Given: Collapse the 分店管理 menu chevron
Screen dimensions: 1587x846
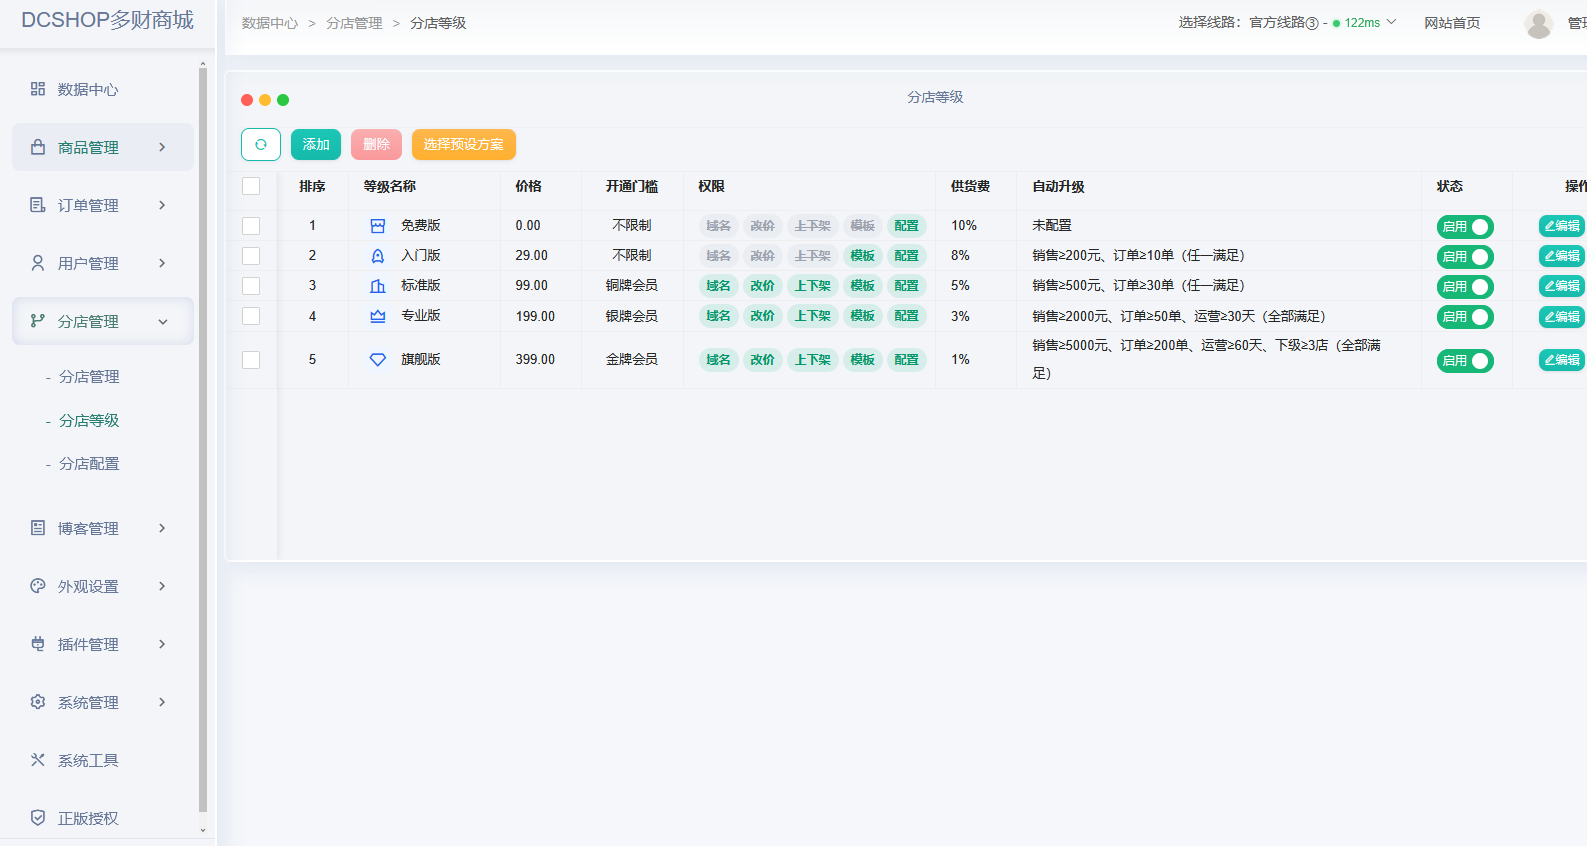Looking at the screenshot, I should pos(162,321).
